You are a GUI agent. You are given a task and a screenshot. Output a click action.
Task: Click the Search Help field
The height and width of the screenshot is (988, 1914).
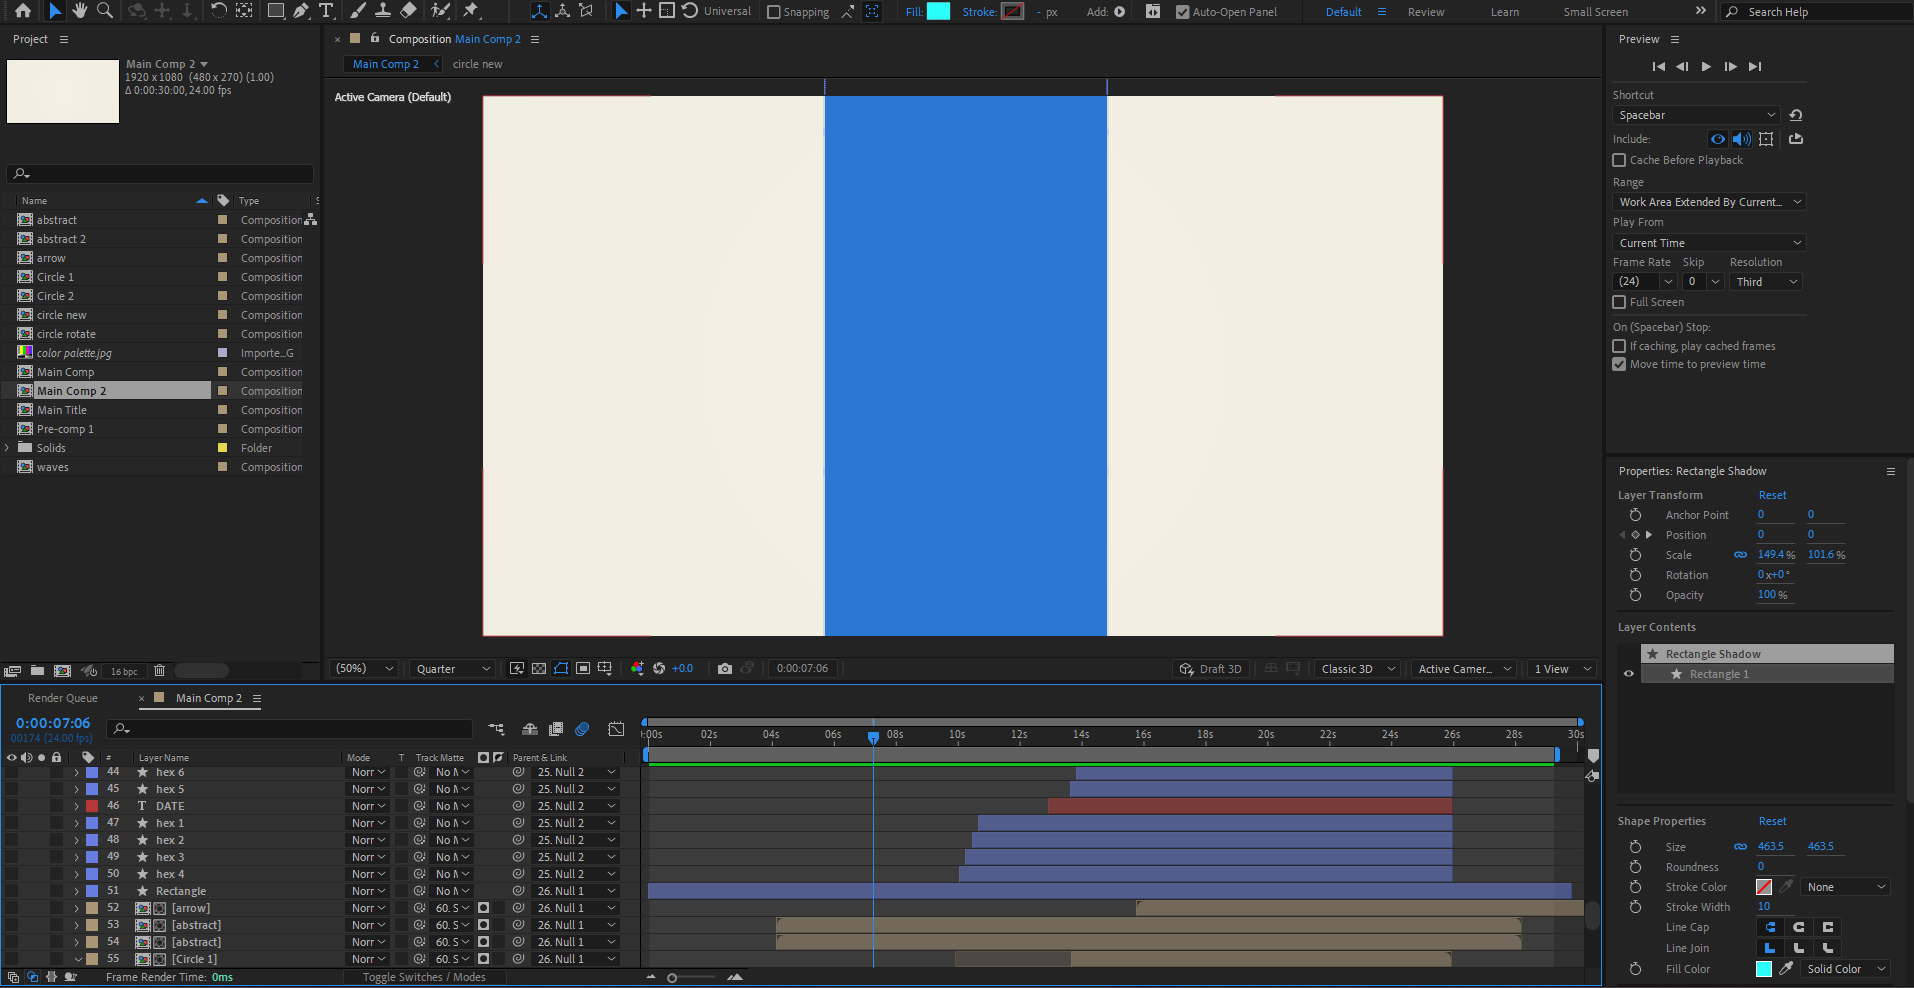(x=1815, y=12)
